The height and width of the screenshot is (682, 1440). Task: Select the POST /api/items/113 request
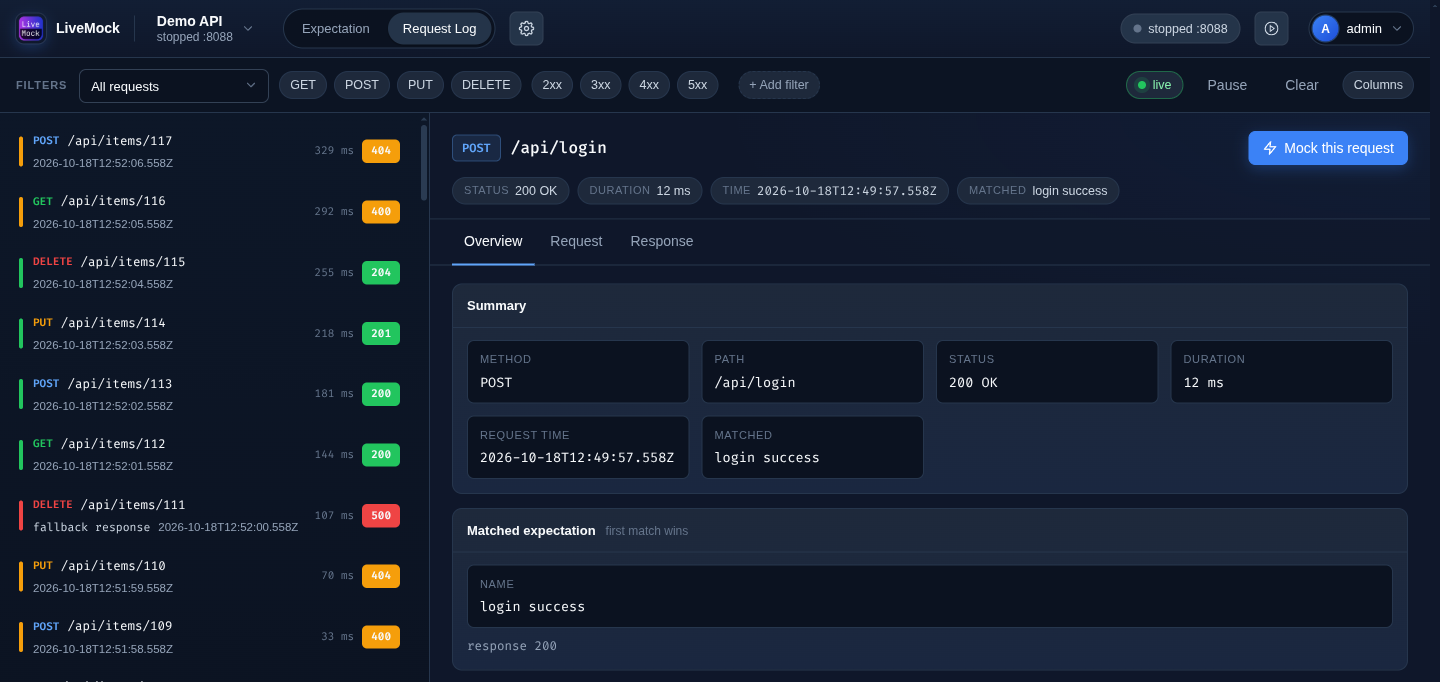[210, 394]
